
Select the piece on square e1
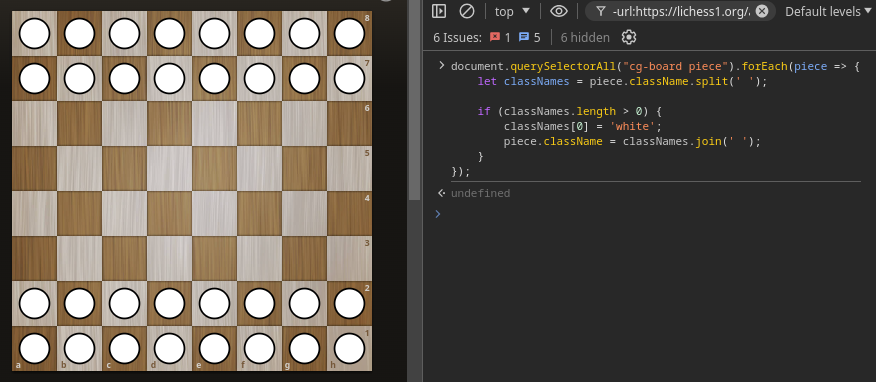pyautogui.click(x=215, y=348)
